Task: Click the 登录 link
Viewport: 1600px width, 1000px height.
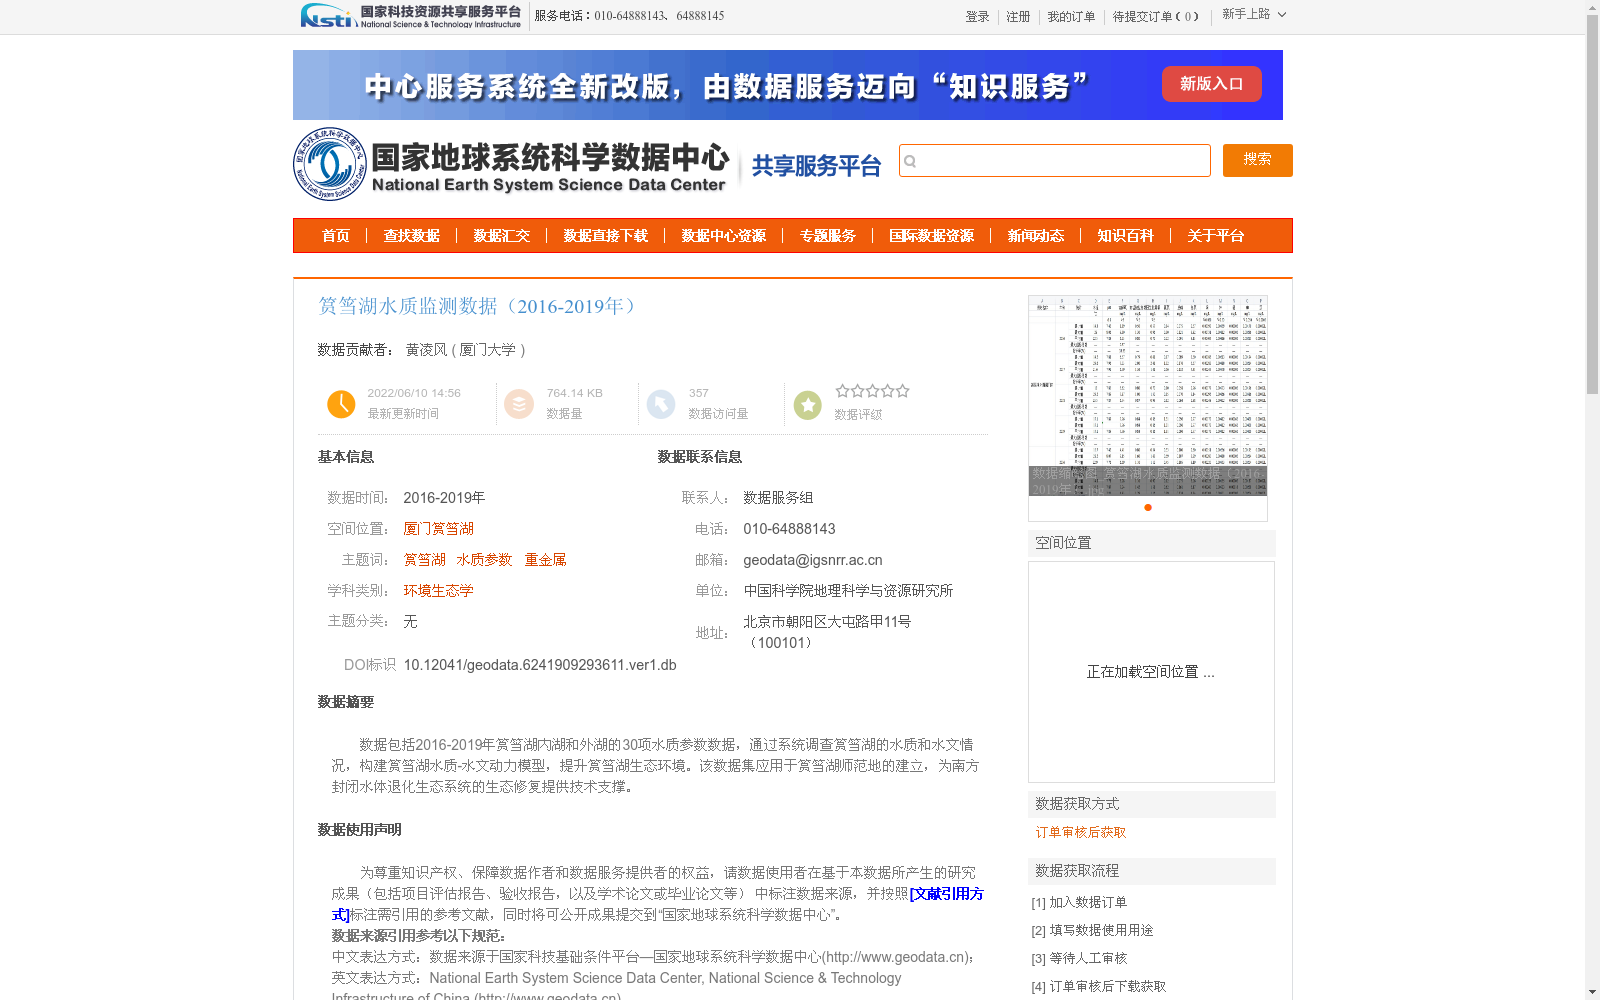Action: tap(977, 17)
